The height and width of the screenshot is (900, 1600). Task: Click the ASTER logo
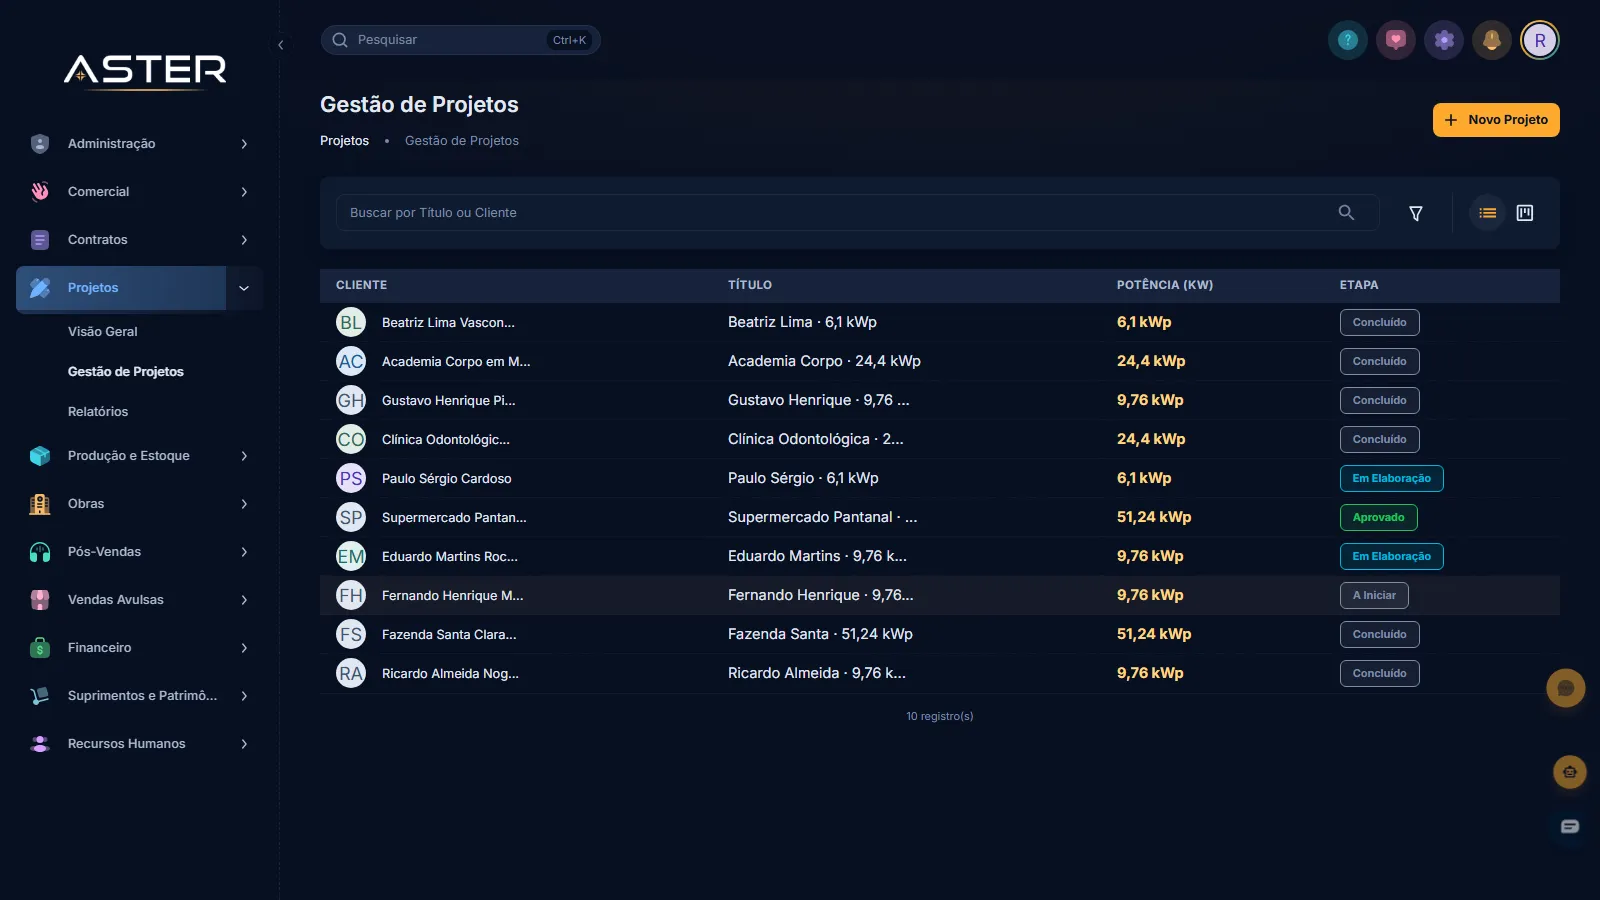point(146,70)
